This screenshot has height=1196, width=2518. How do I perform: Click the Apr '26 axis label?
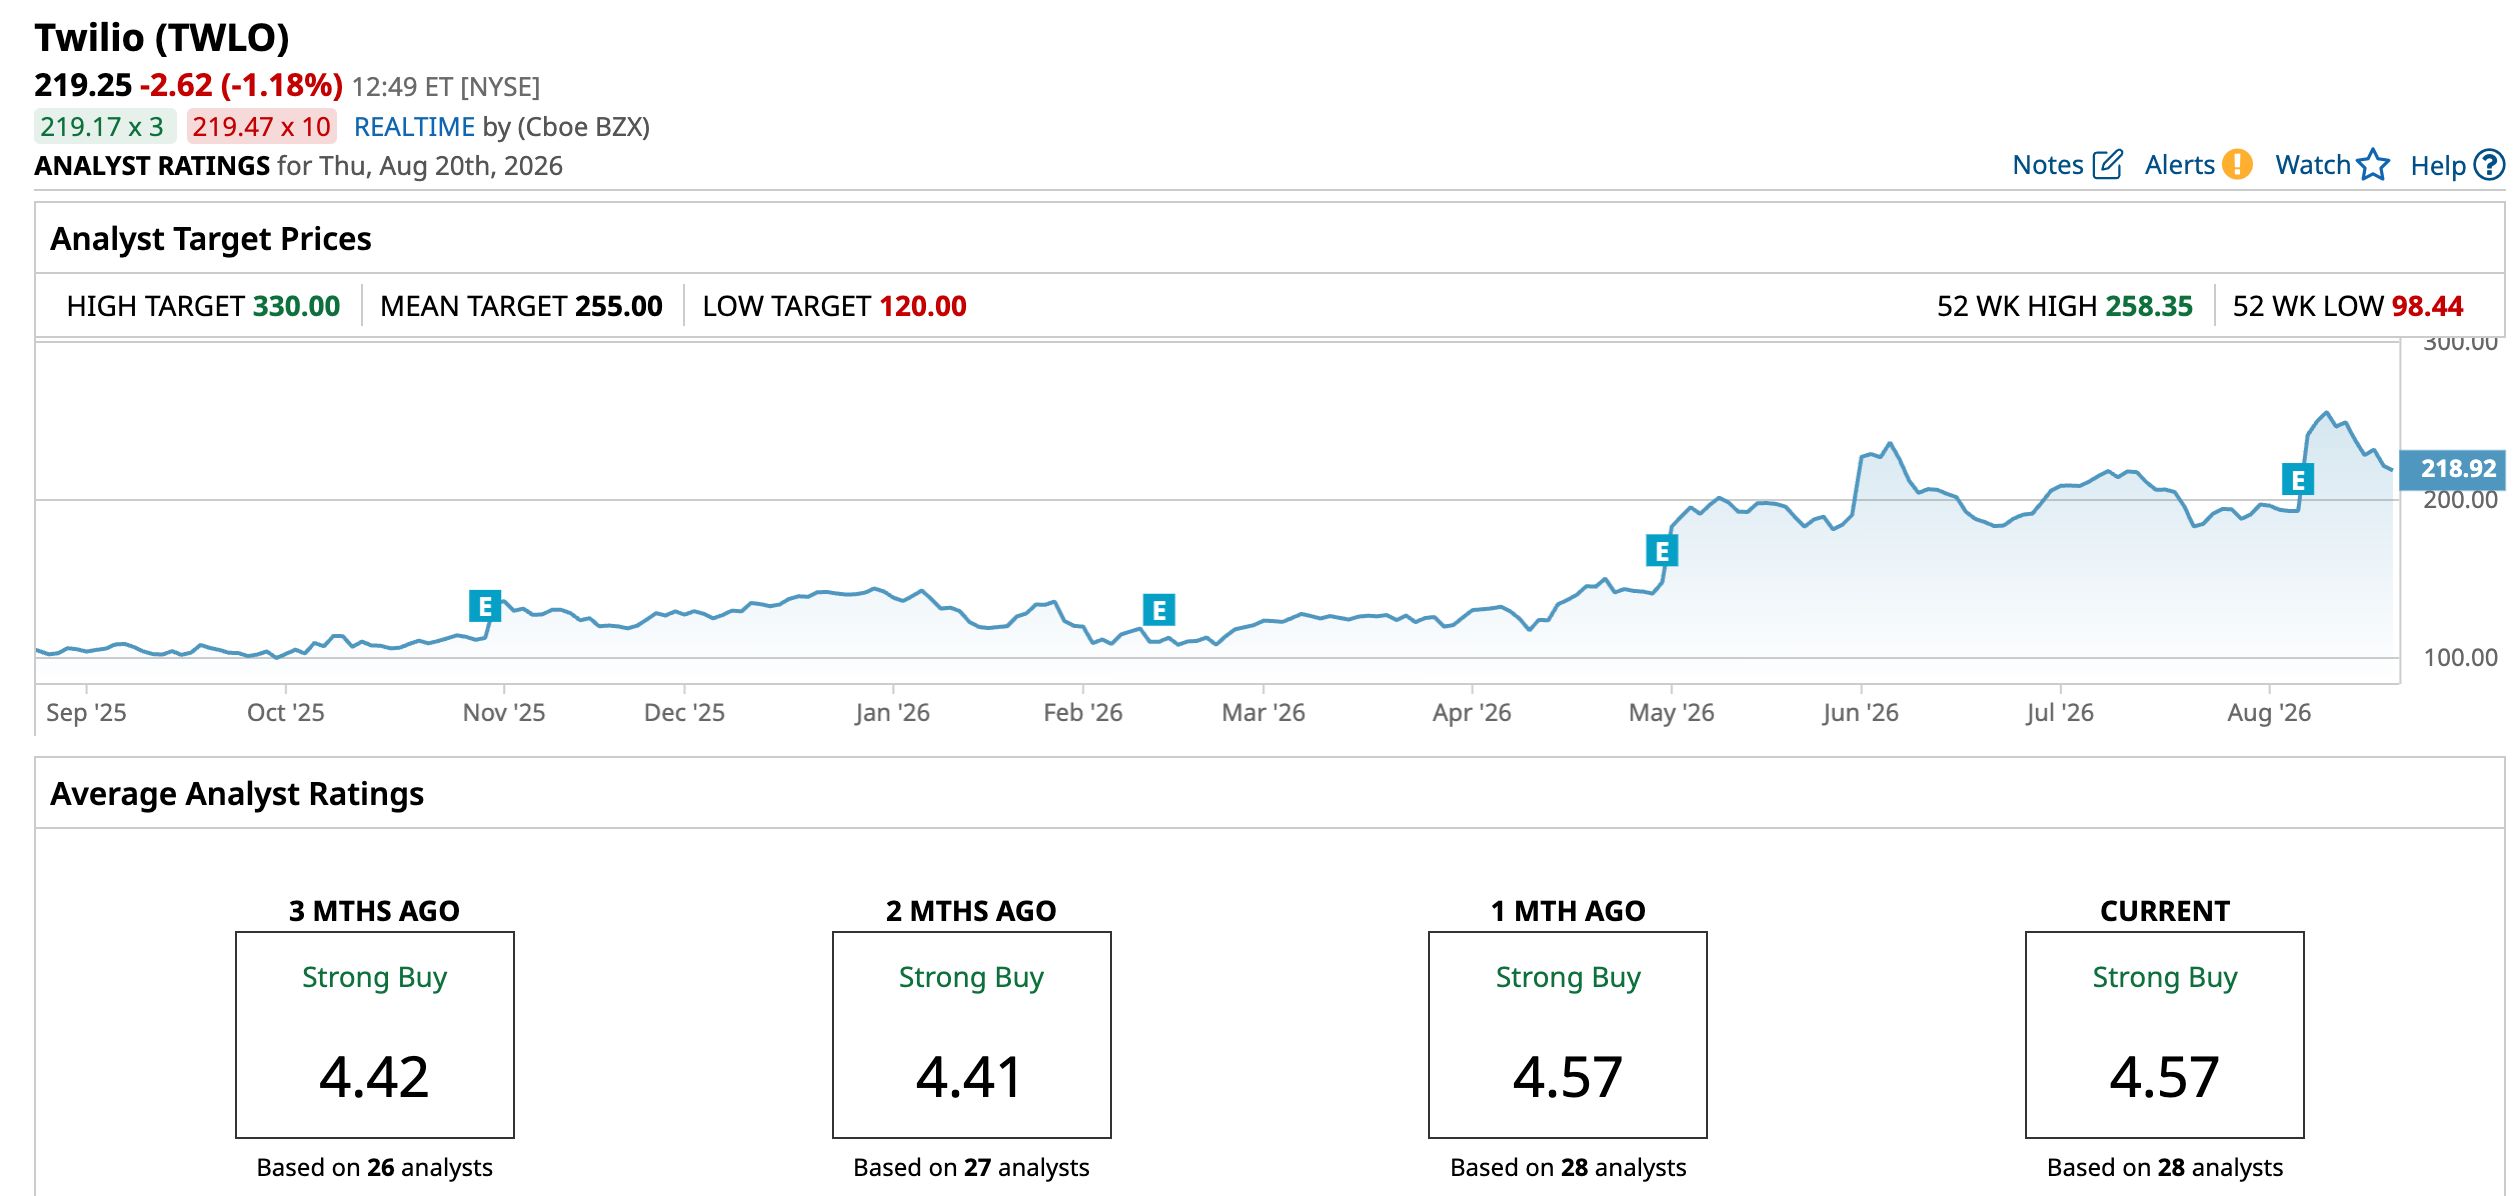pyautogui.click(x=1471, y=713)
